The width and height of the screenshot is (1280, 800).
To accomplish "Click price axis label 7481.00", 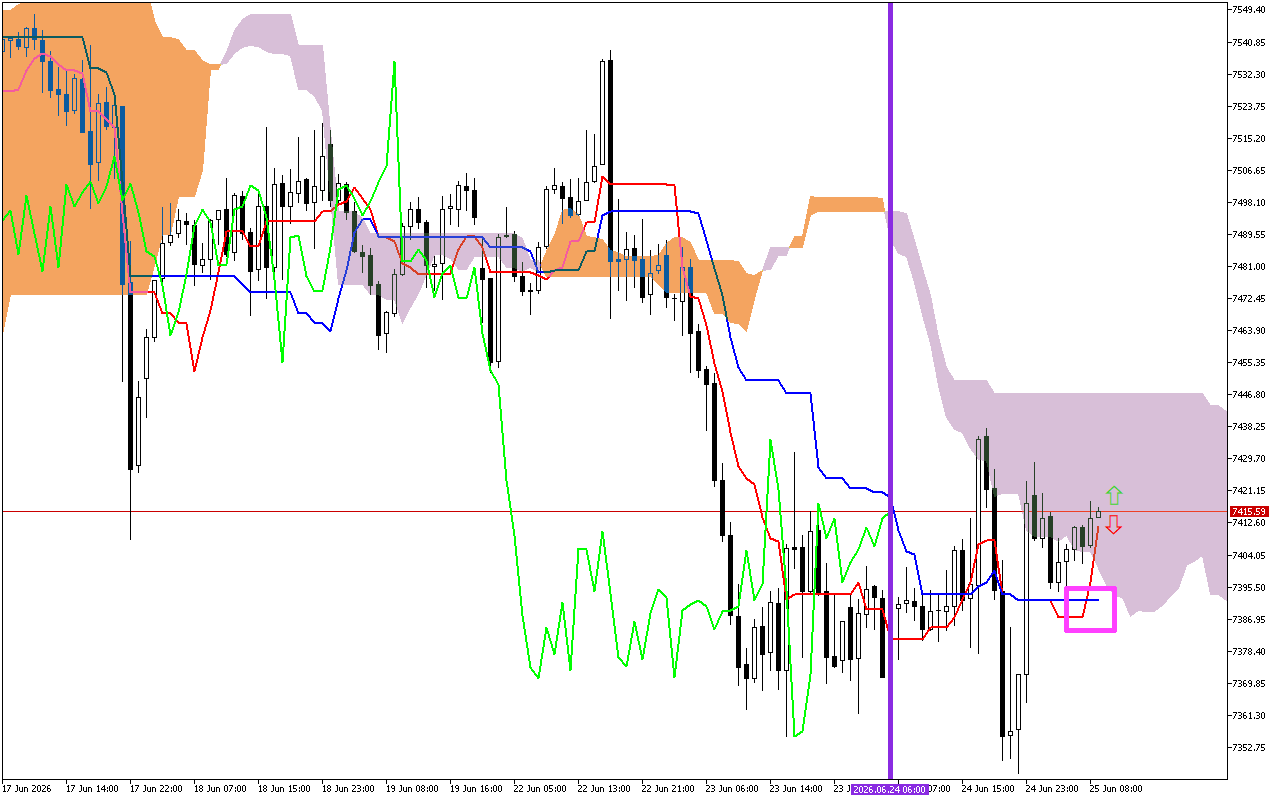I will click(1250, 266).
